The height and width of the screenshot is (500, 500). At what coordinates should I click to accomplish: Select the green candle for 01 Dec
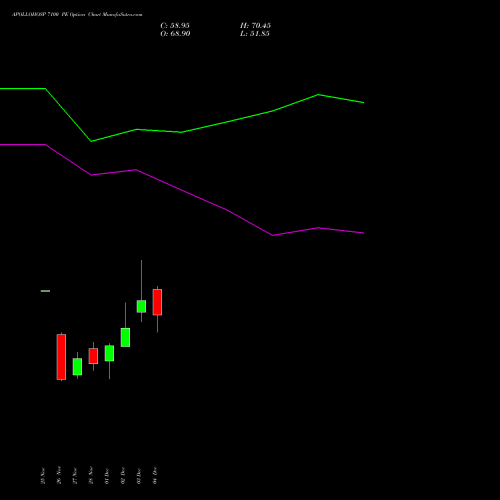point(109,353)
